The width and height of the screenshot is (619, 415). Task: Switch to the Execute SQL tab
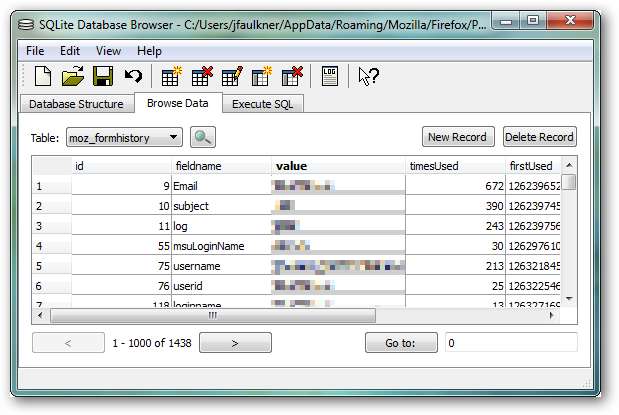pyautogui.click(x=263, y=103)
